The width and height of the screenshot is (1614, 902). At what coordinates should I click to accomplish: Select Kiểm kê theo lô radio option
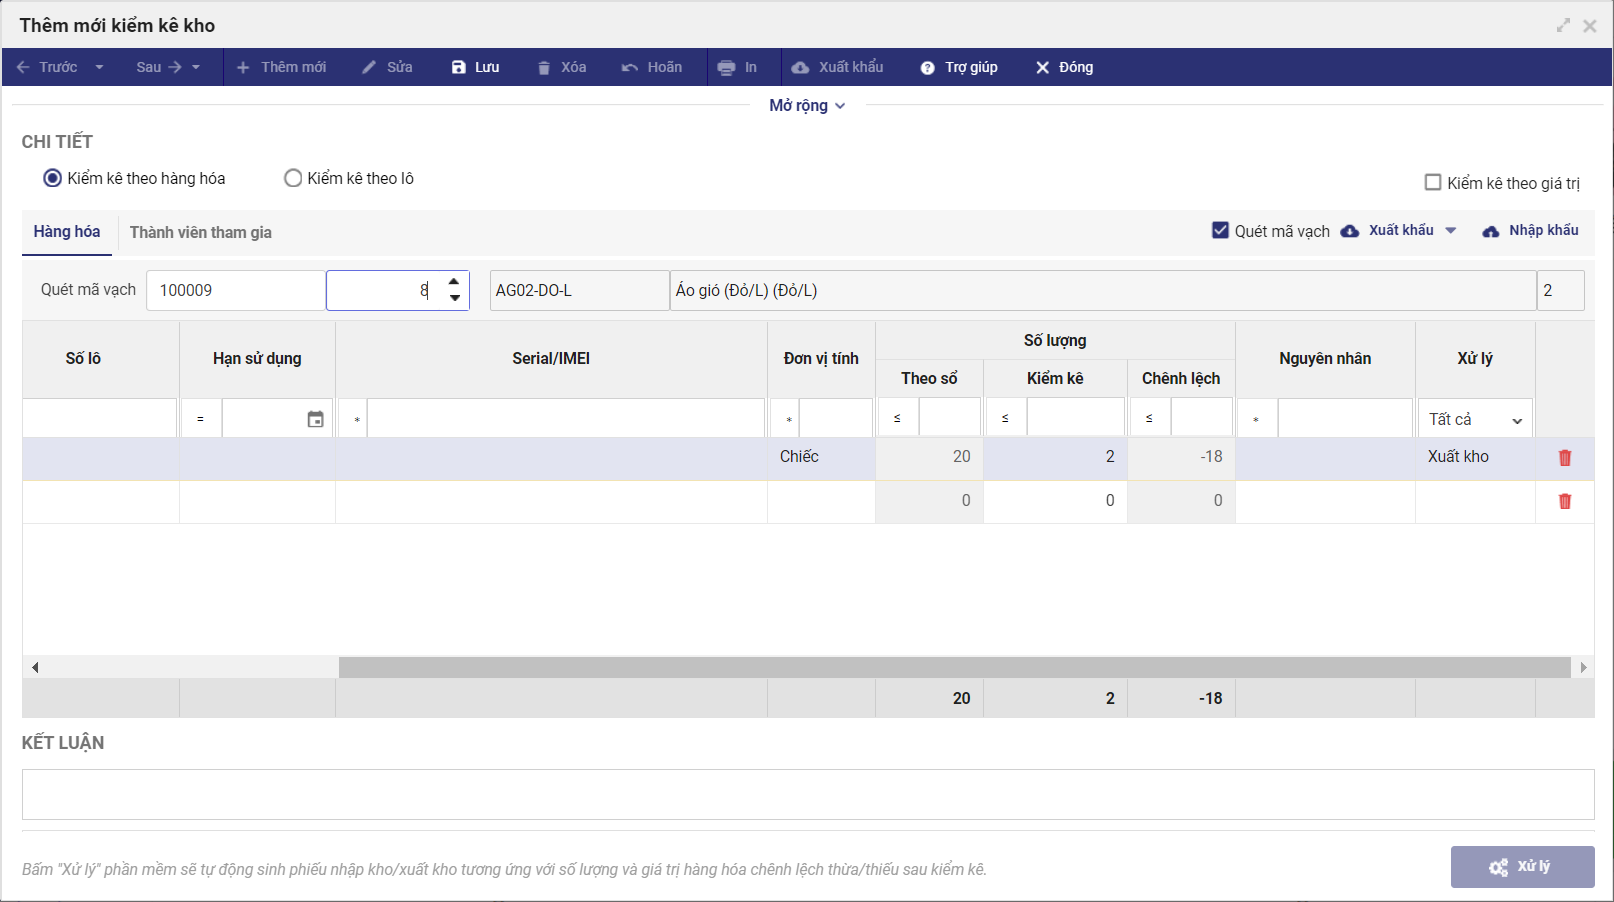(293, 178)
